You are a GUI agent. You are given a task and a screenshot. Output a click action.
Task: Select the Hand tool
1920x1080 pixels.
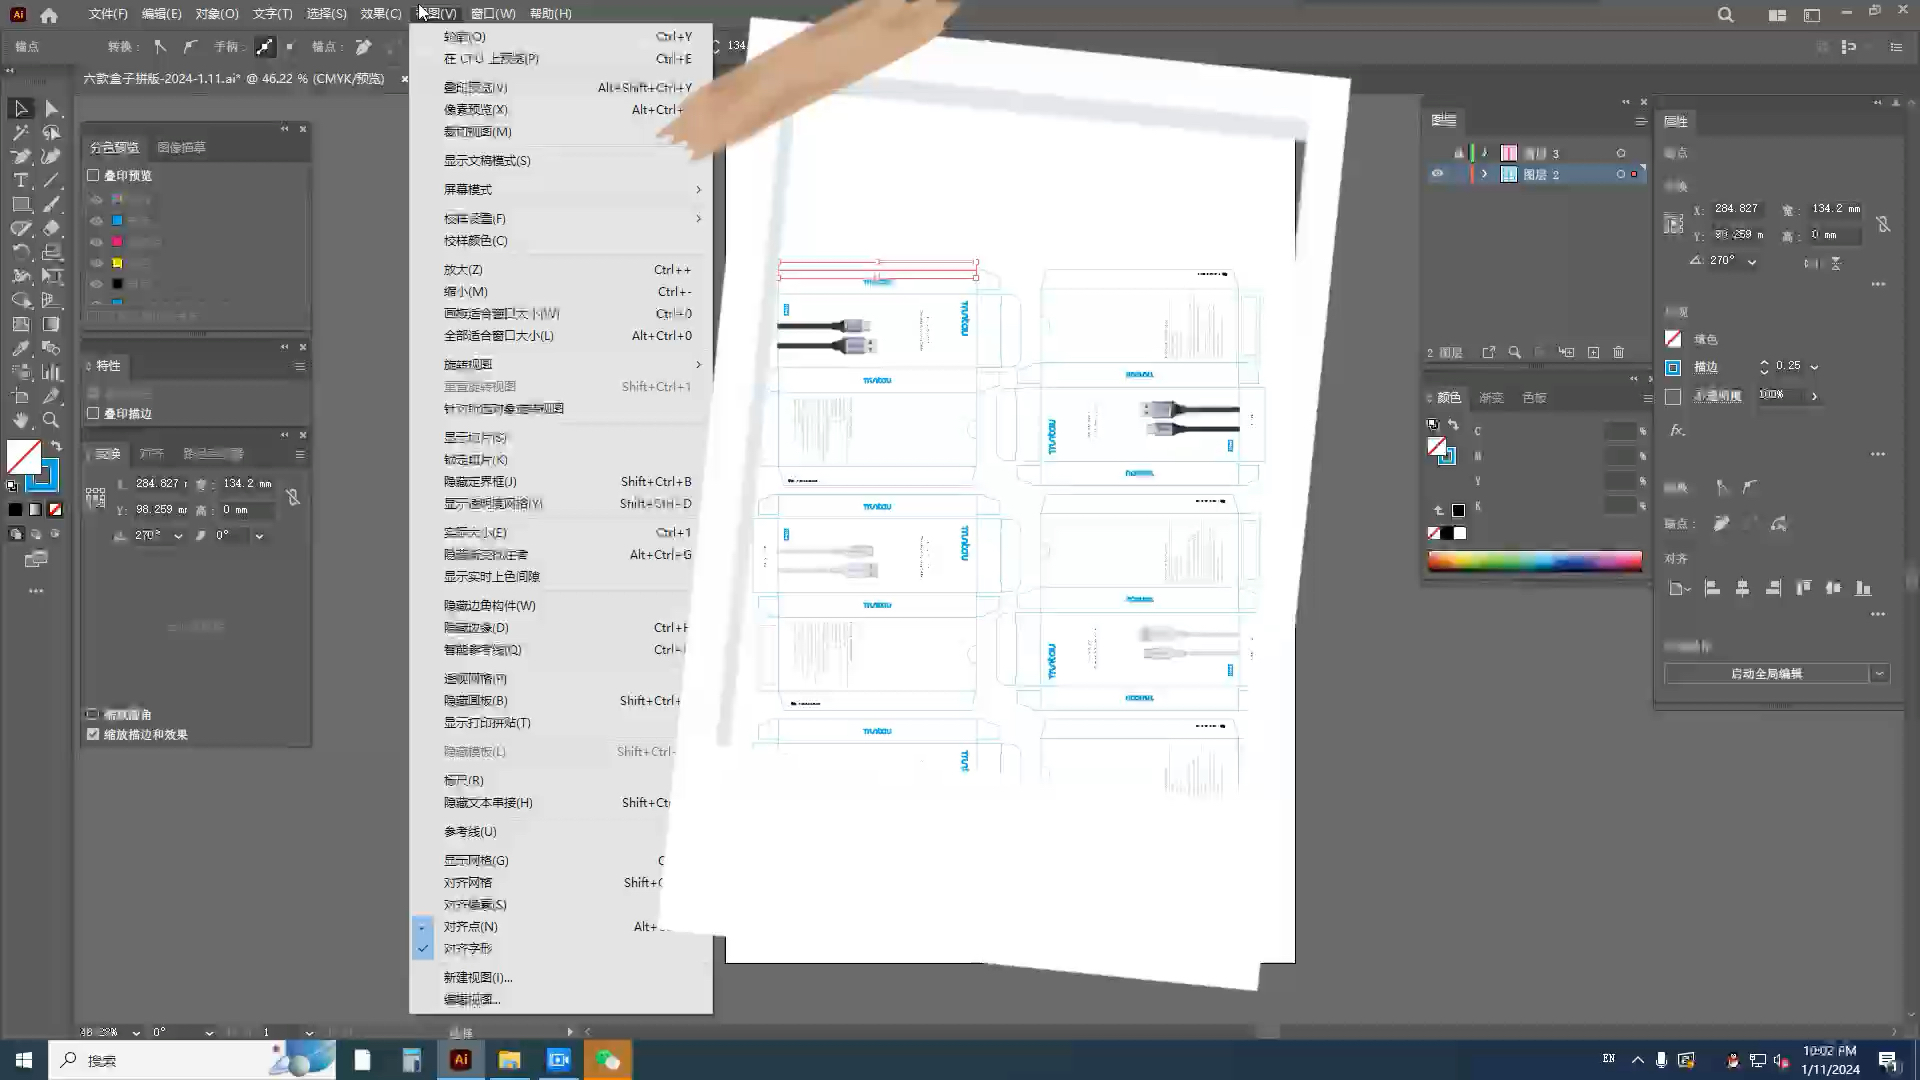(20, 421)
